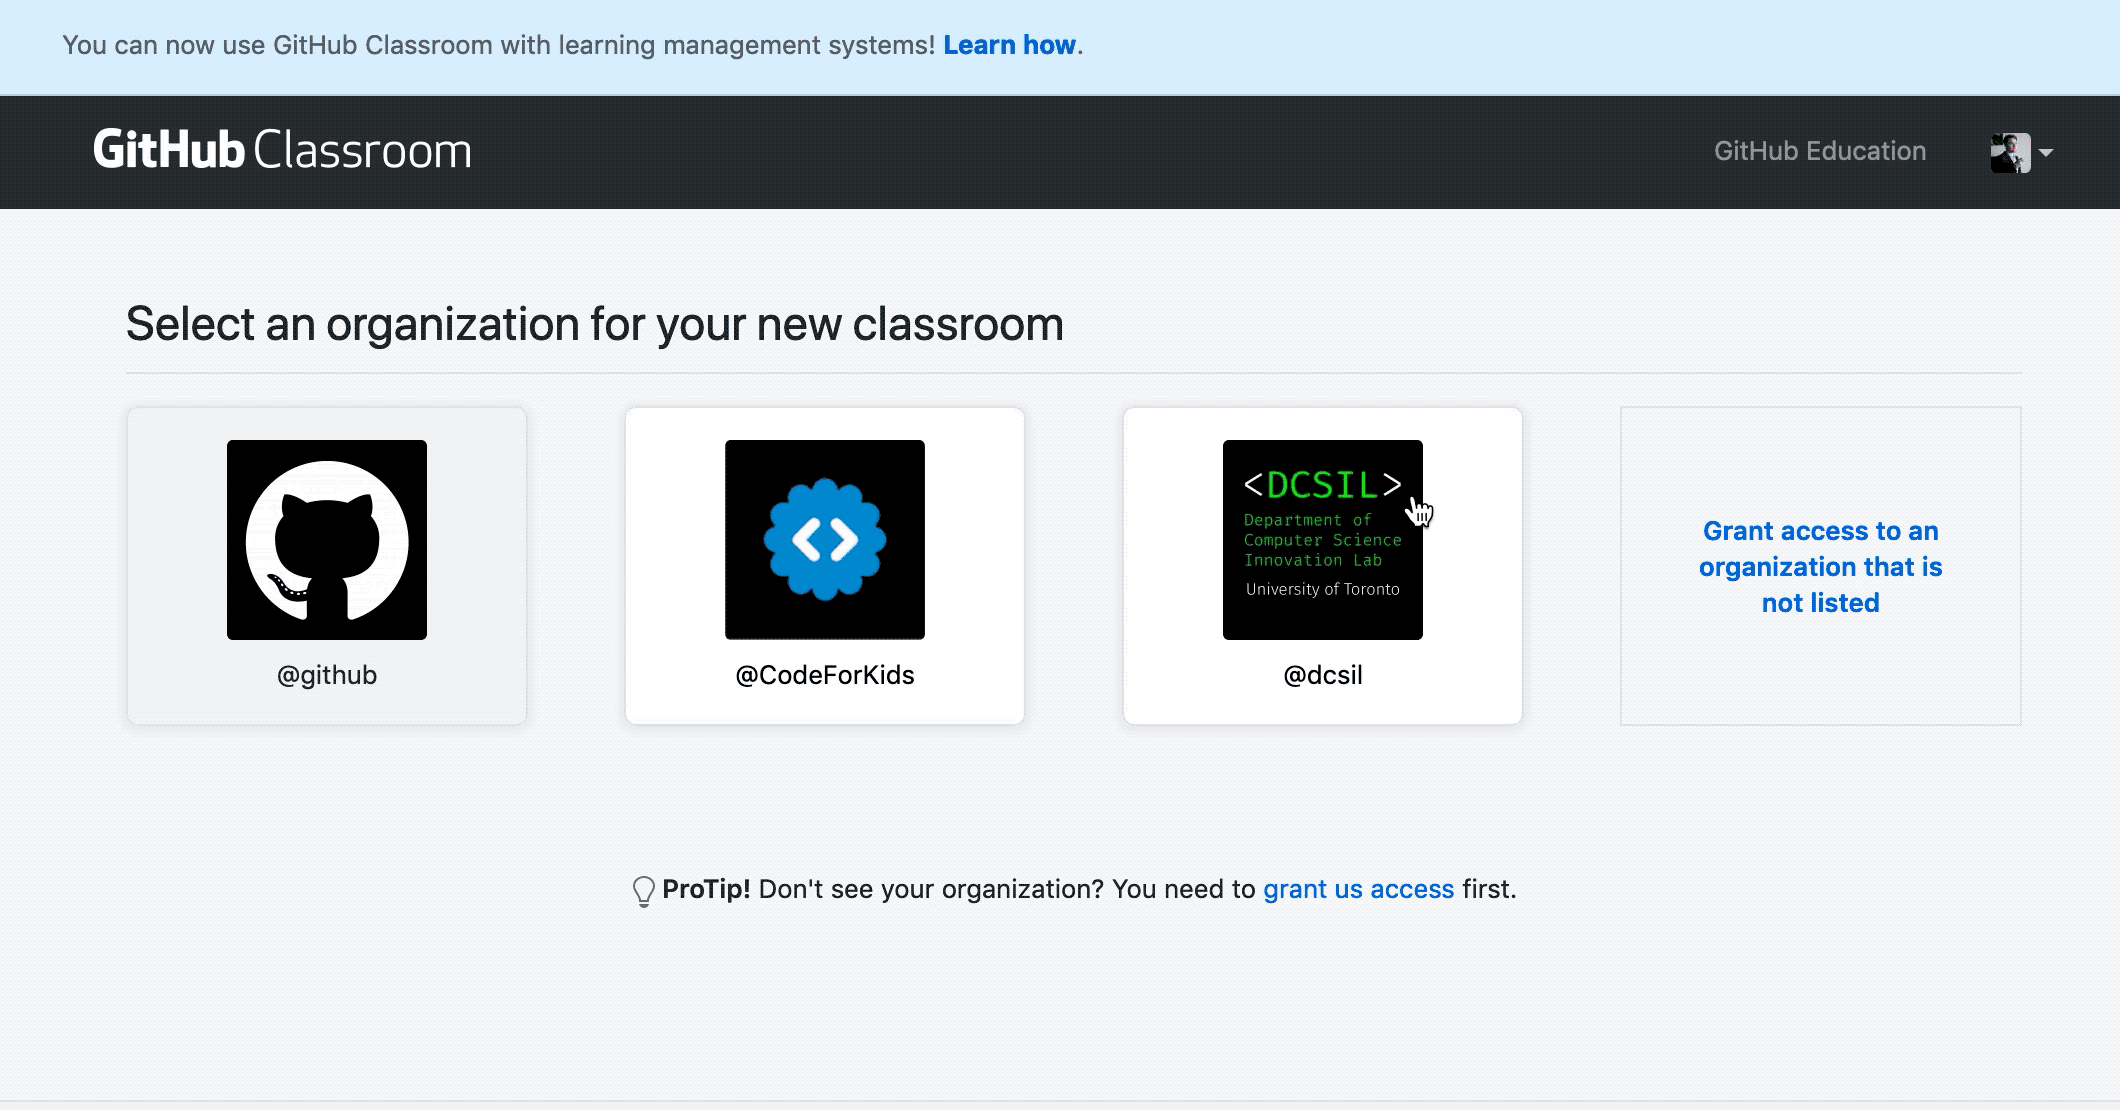
Task: Select the @github organization card
Action: (326, 565)
